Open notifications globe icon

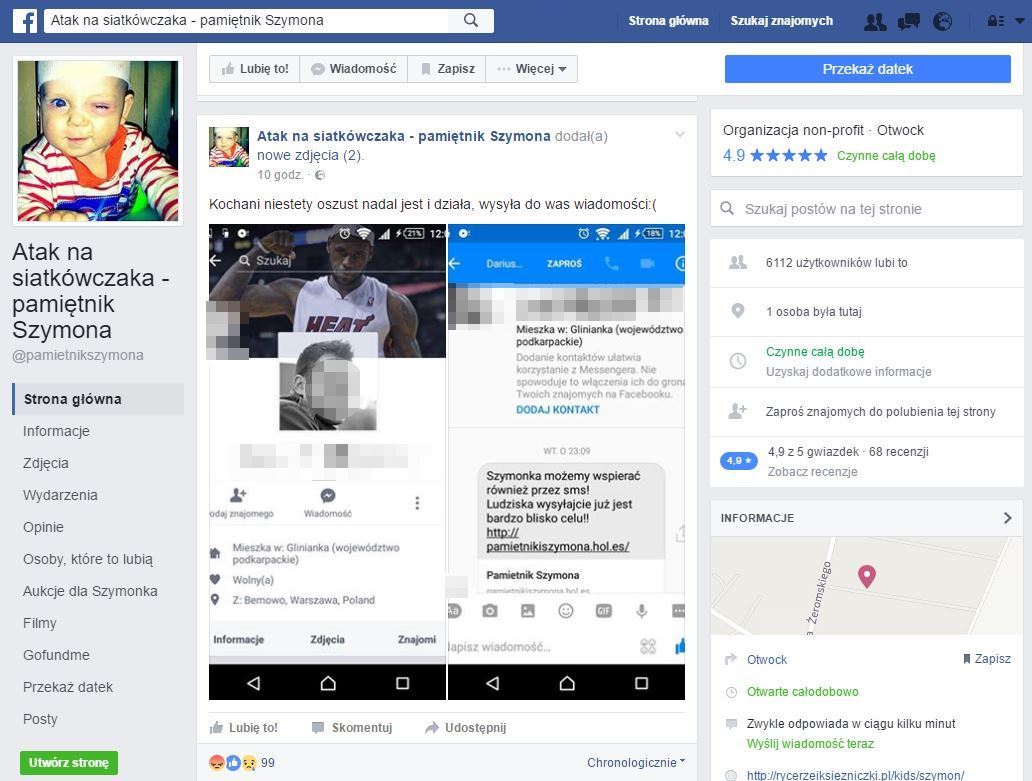942,21
